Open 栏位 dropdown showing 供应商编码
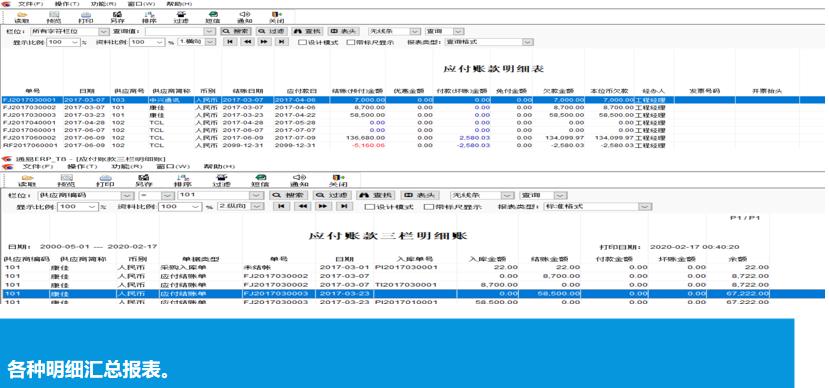The width and height of the screenshot is (829, 388). (126, 195)
